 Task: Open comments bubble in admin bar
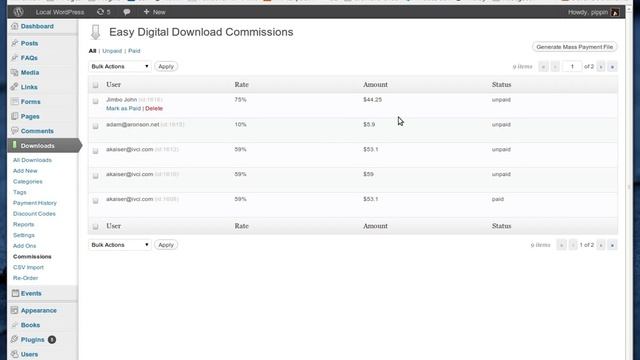(x=127, y=12)
